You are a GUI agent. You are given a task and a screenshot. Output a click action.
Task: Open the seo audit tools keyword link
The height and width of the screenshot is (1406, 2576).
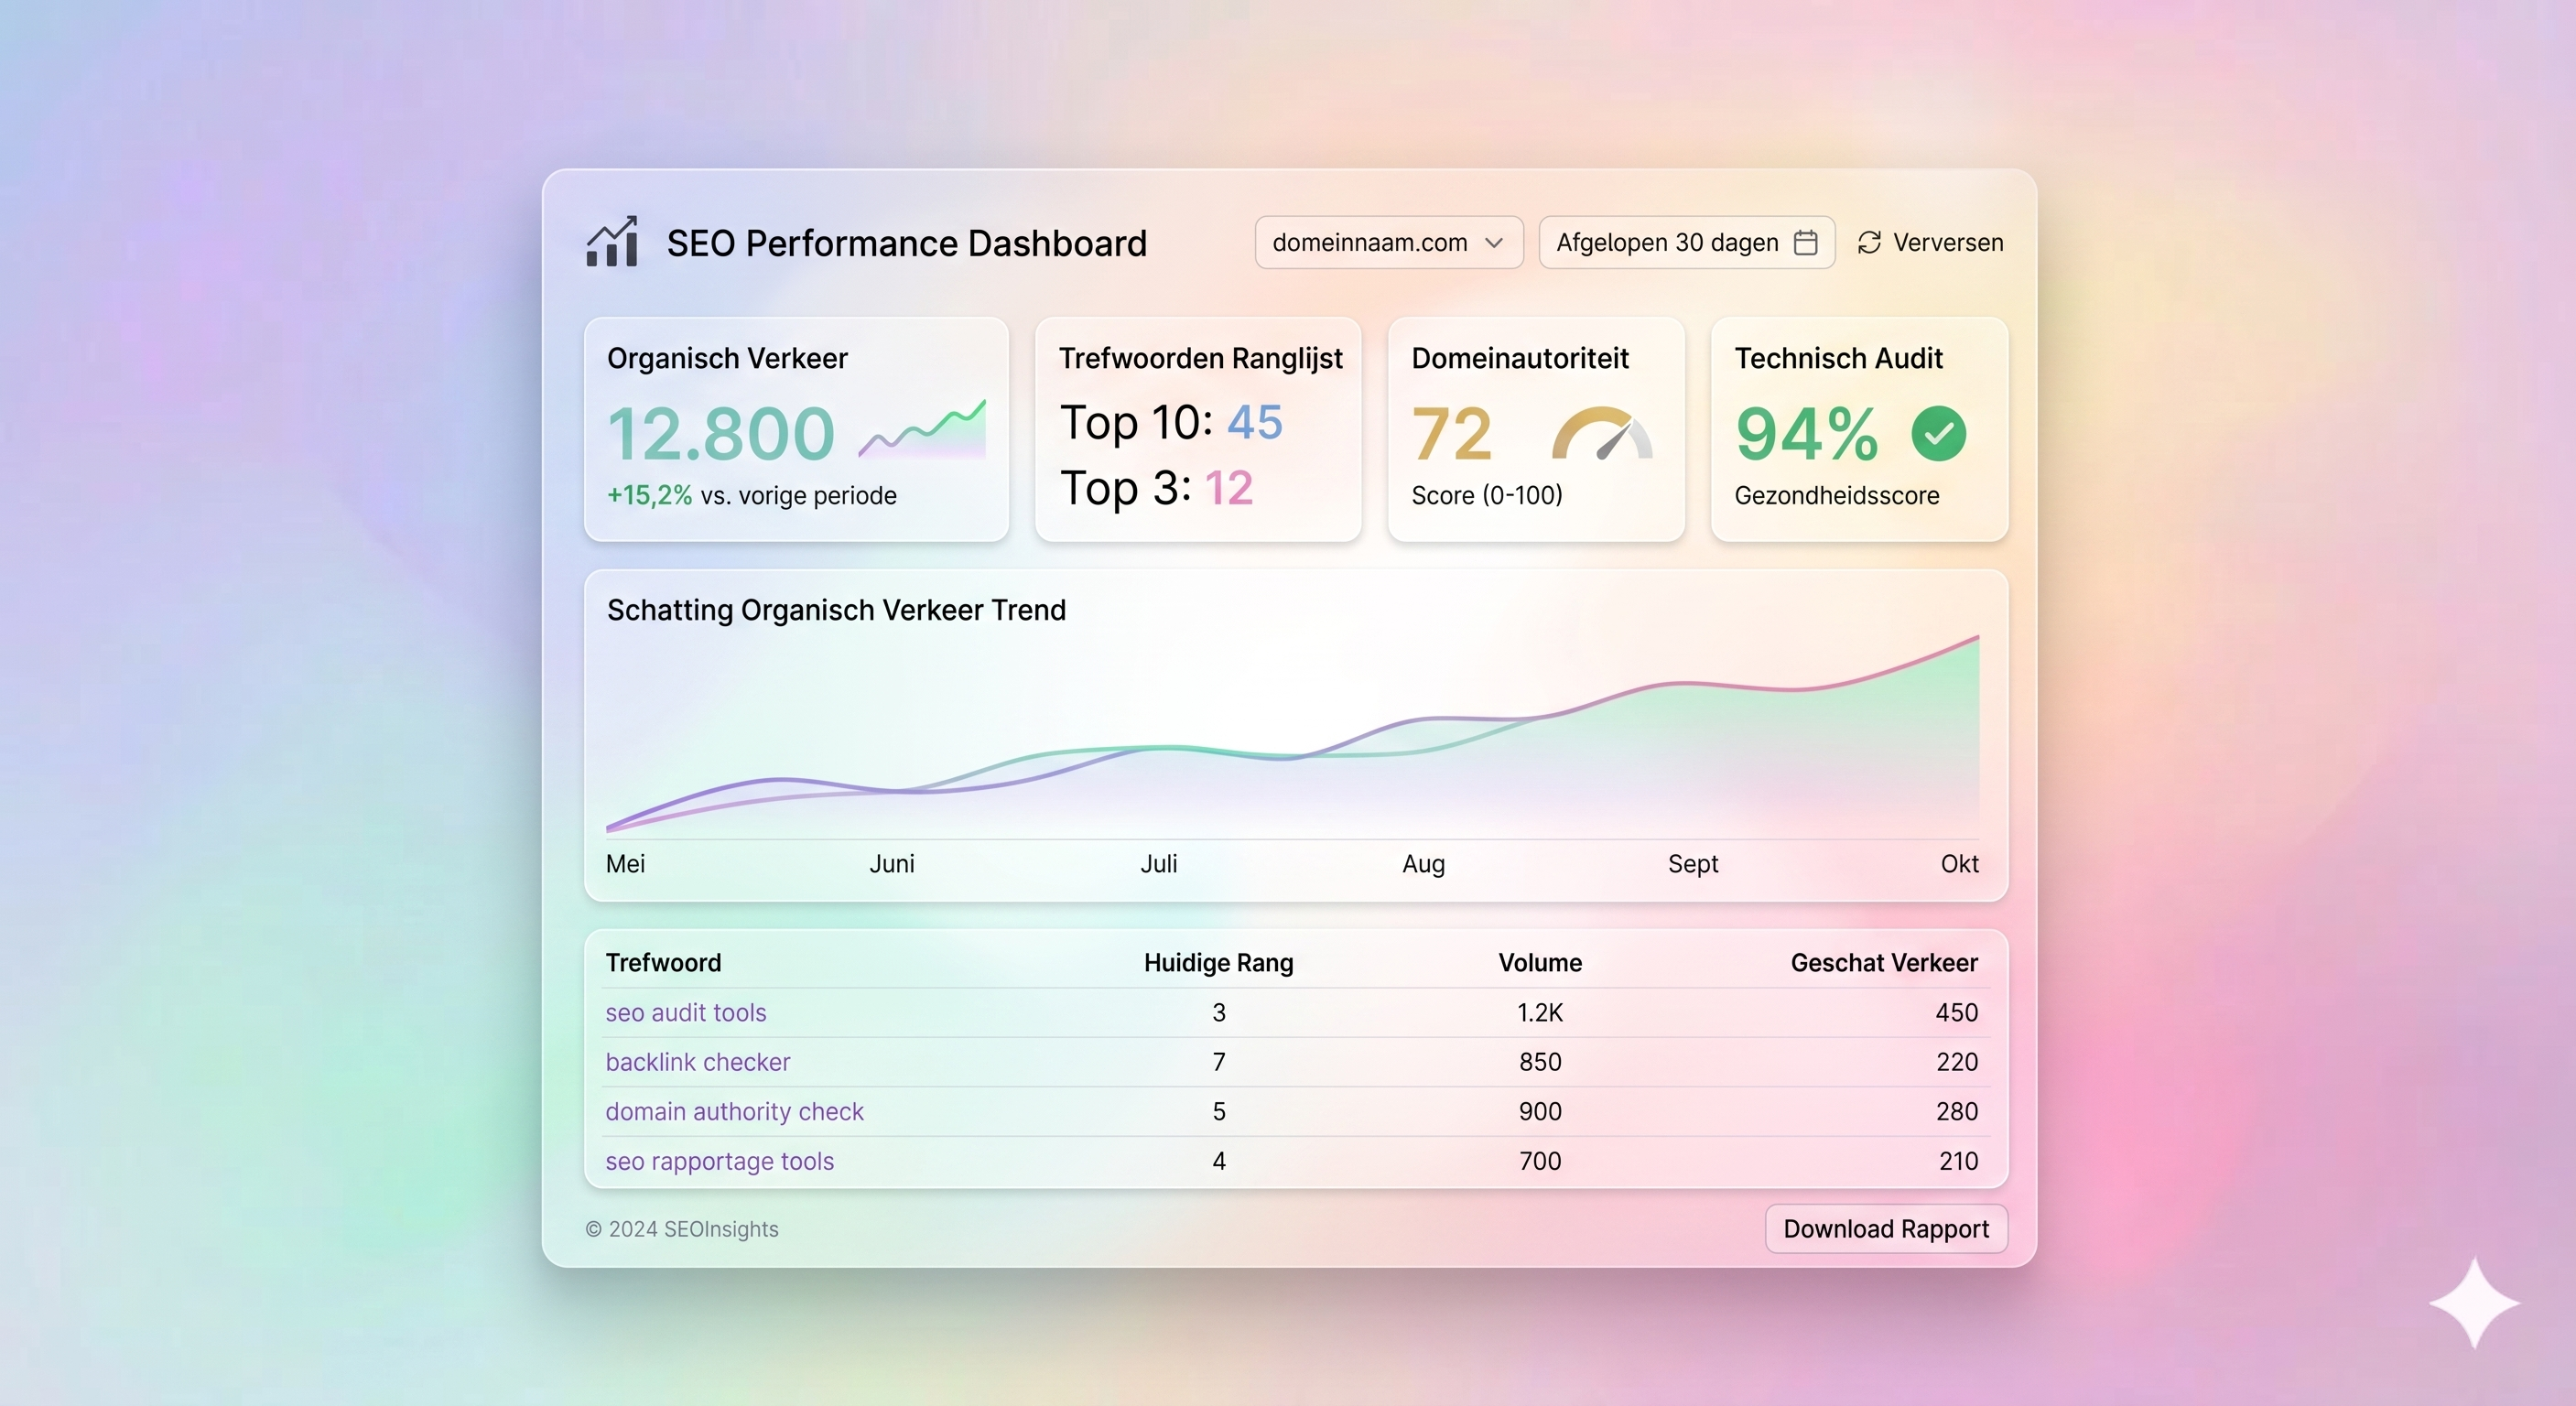pyautogui.click(x=685, y=1012)
